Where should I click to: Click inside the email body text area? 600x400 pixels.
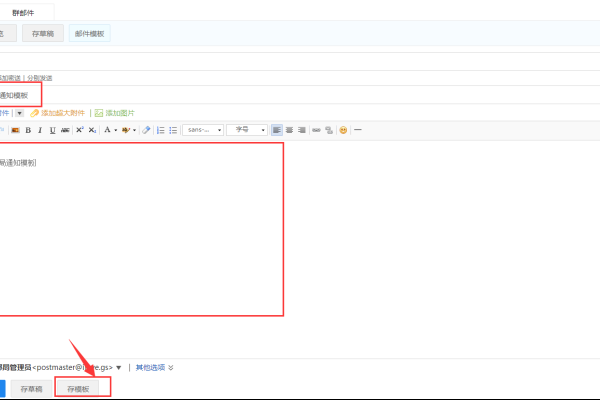pyautogui.click(x=140, y=230)
